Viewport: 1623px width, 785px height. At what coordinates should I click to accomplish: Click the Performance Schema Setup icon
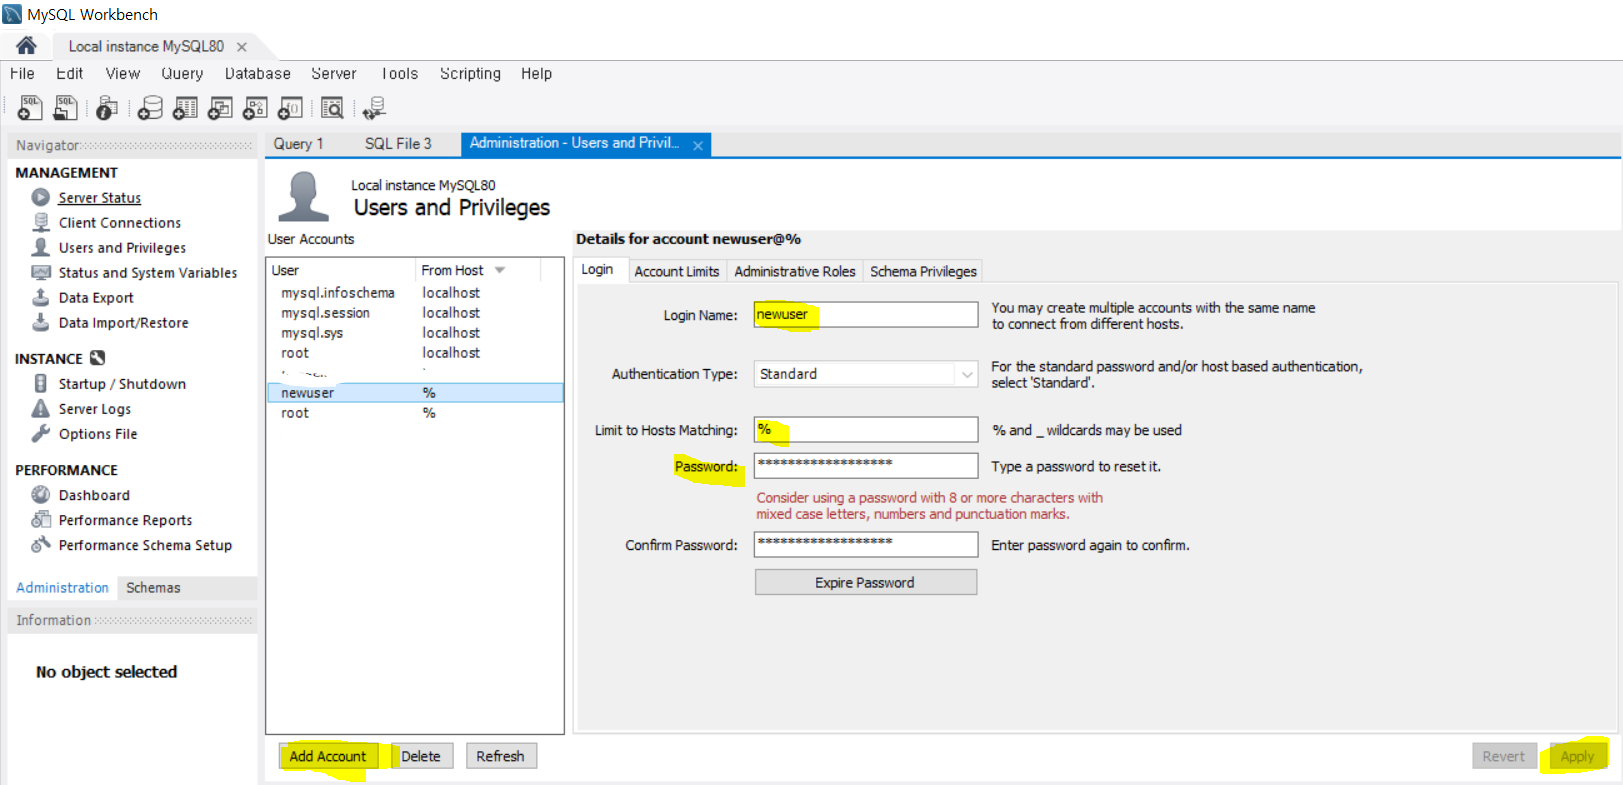coord(41,544)
